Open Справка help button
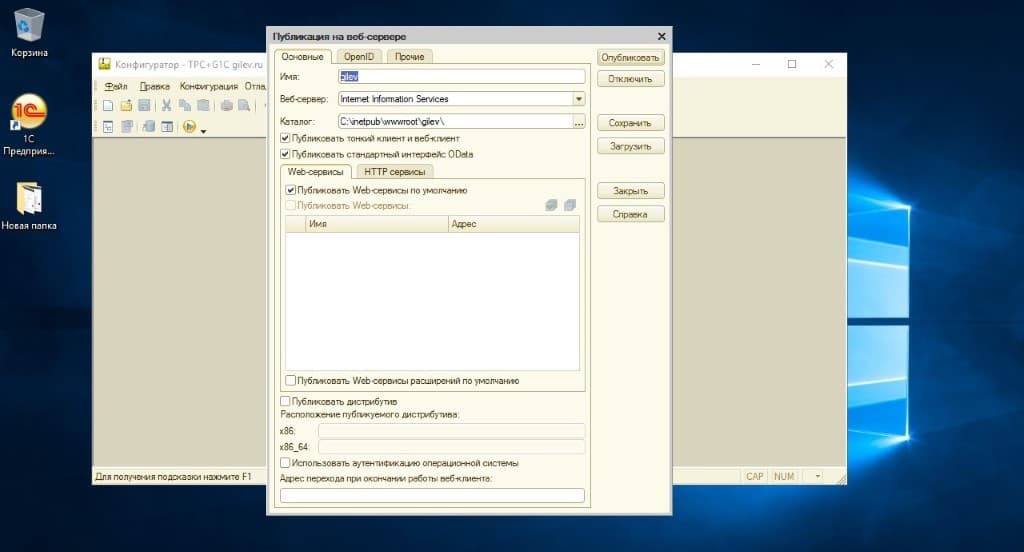1024x552 pixels. pyautogui.click(x=630, y=214)
